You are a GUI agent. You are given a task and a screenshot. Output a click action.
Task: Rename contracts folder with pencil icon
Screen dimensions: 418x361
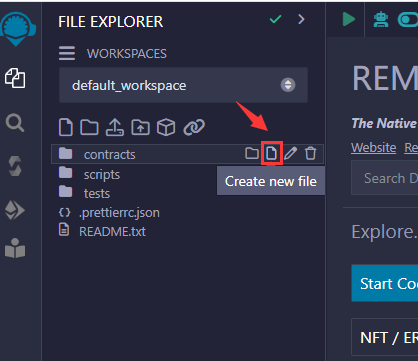291,153
